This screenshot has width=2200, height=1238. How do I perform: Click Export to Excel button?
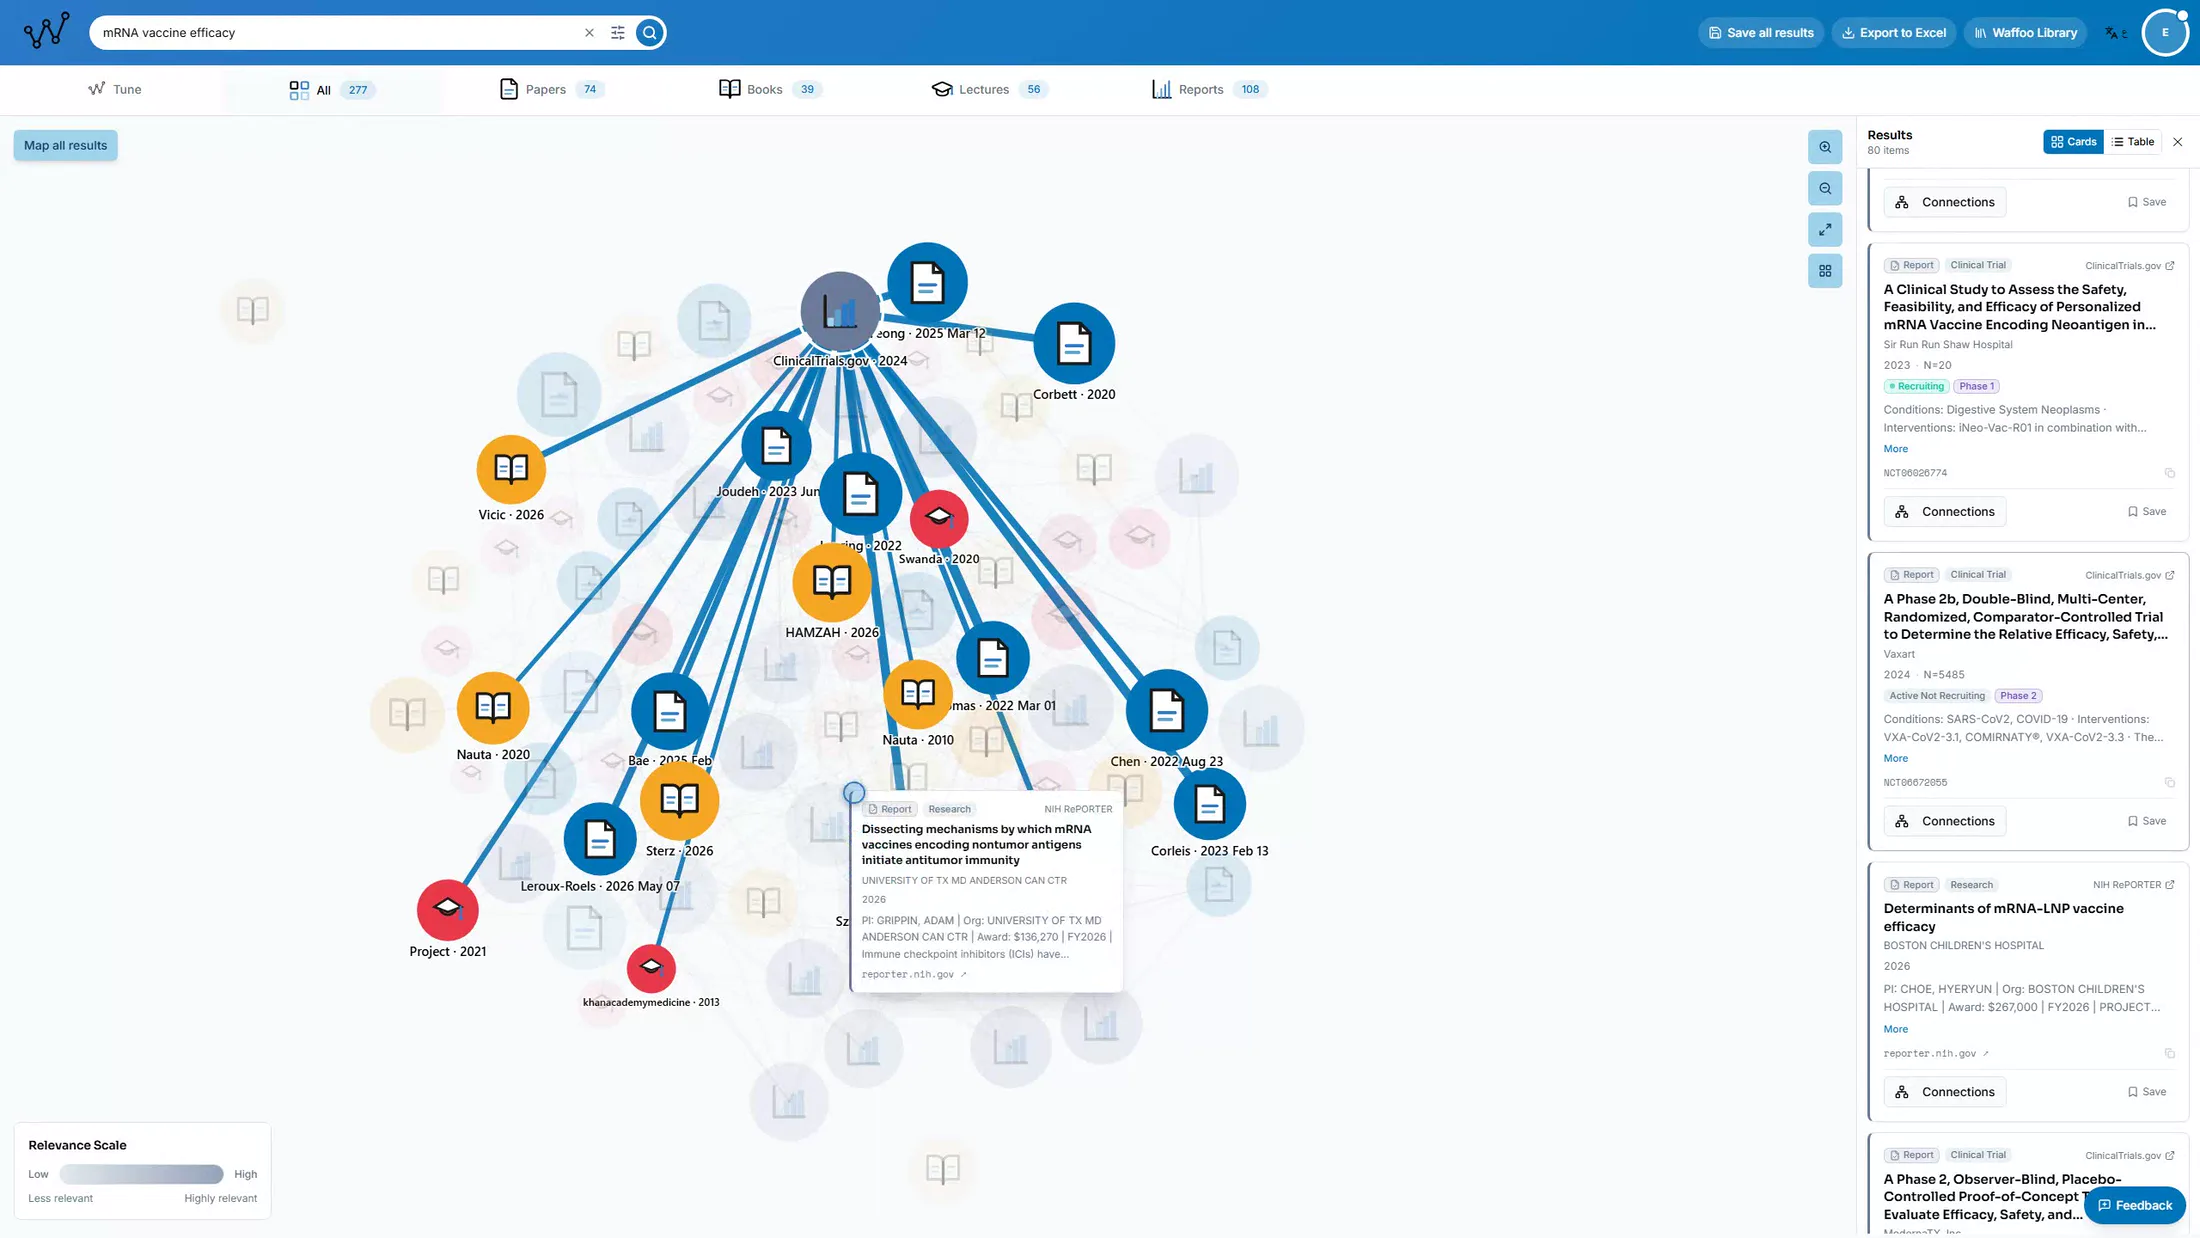tap(1894, 33)
